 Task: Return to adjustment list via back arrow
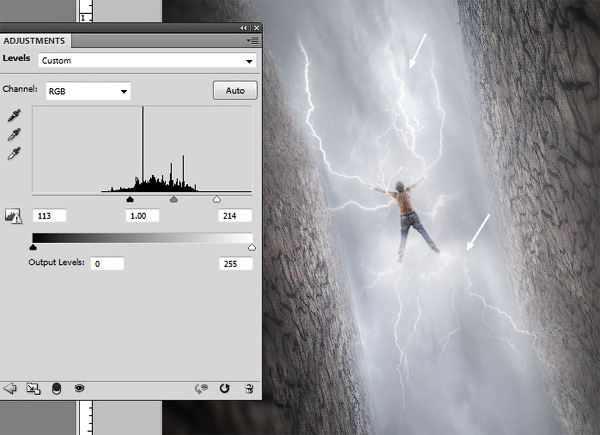(11, 387)
